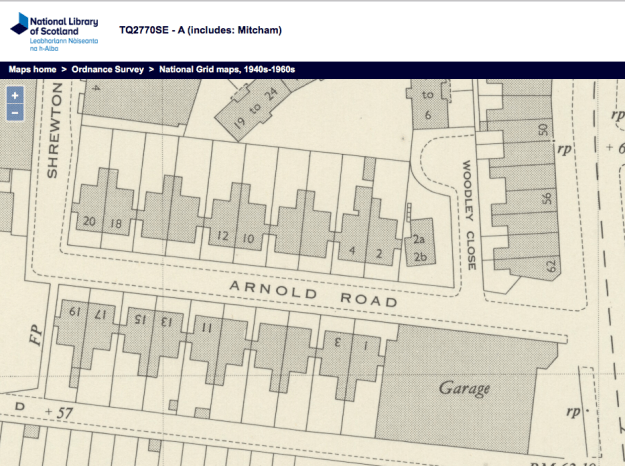The height and width of the screenshot is (466, 625).
Task: Go to the Ordnance Survey breadcrumb
Action: point(109,69)
